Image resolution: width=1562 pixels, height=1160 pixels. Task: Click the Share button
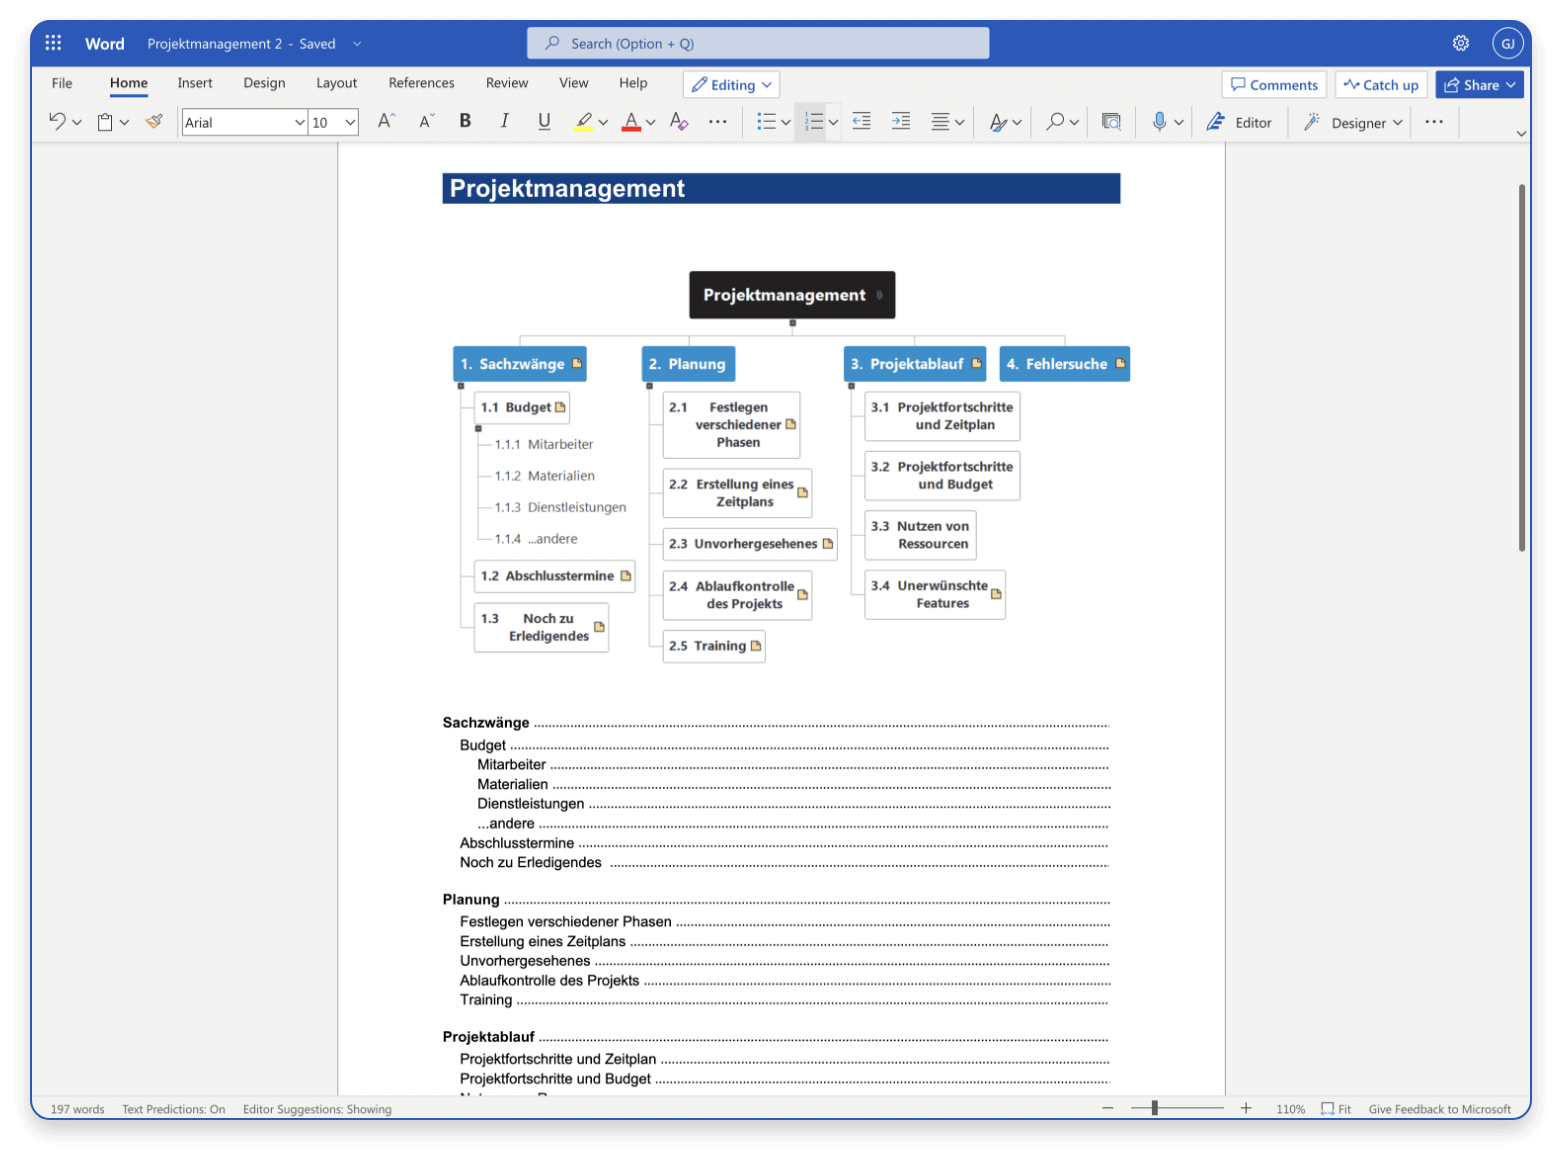[1479, 85]
